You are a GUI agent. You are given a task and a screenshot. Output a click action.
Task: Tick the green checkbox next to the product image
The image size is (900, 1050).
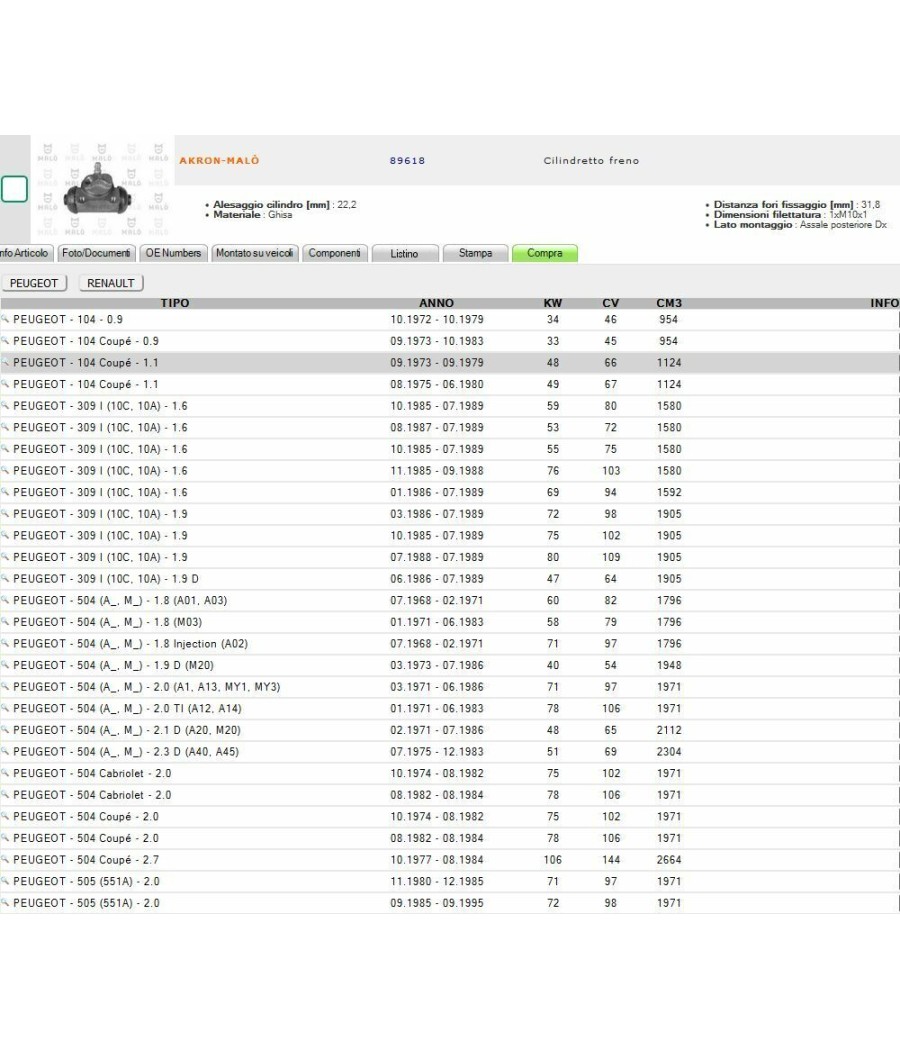click(x=14, y=189)
